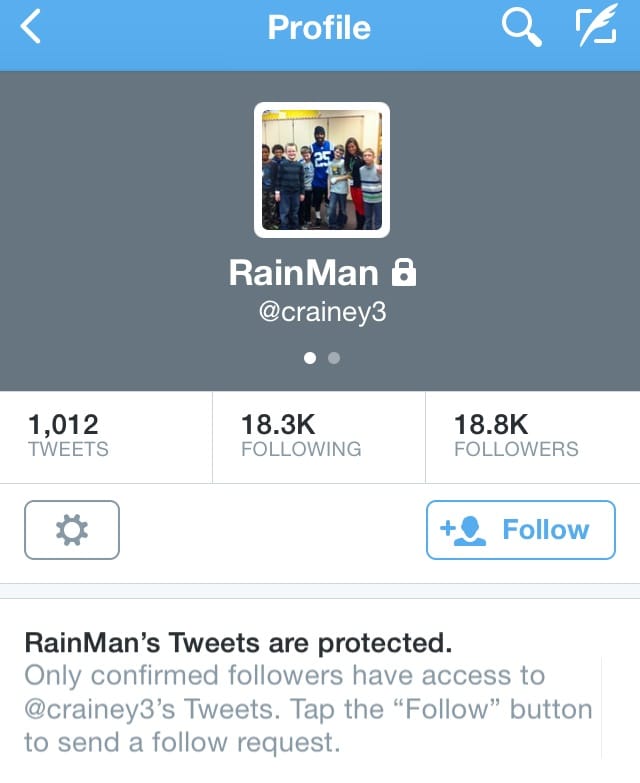The height and width of the screenshot is (783, 640).
Task: View the 1,012 Tweets count
Action: coord(106,437)
